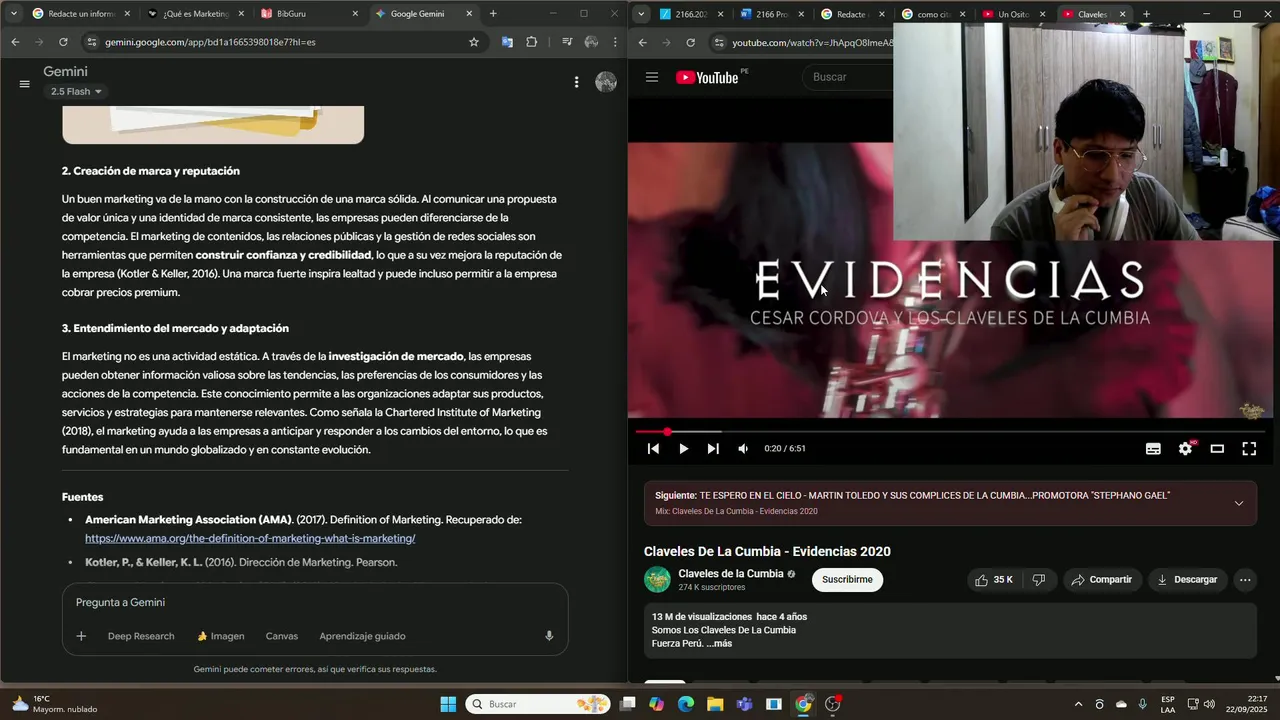Image resolution: width=1280 pixels, height=720 pixels.
Task: Open Canvas in Gemini prompt bar
Action: (282, 636)
